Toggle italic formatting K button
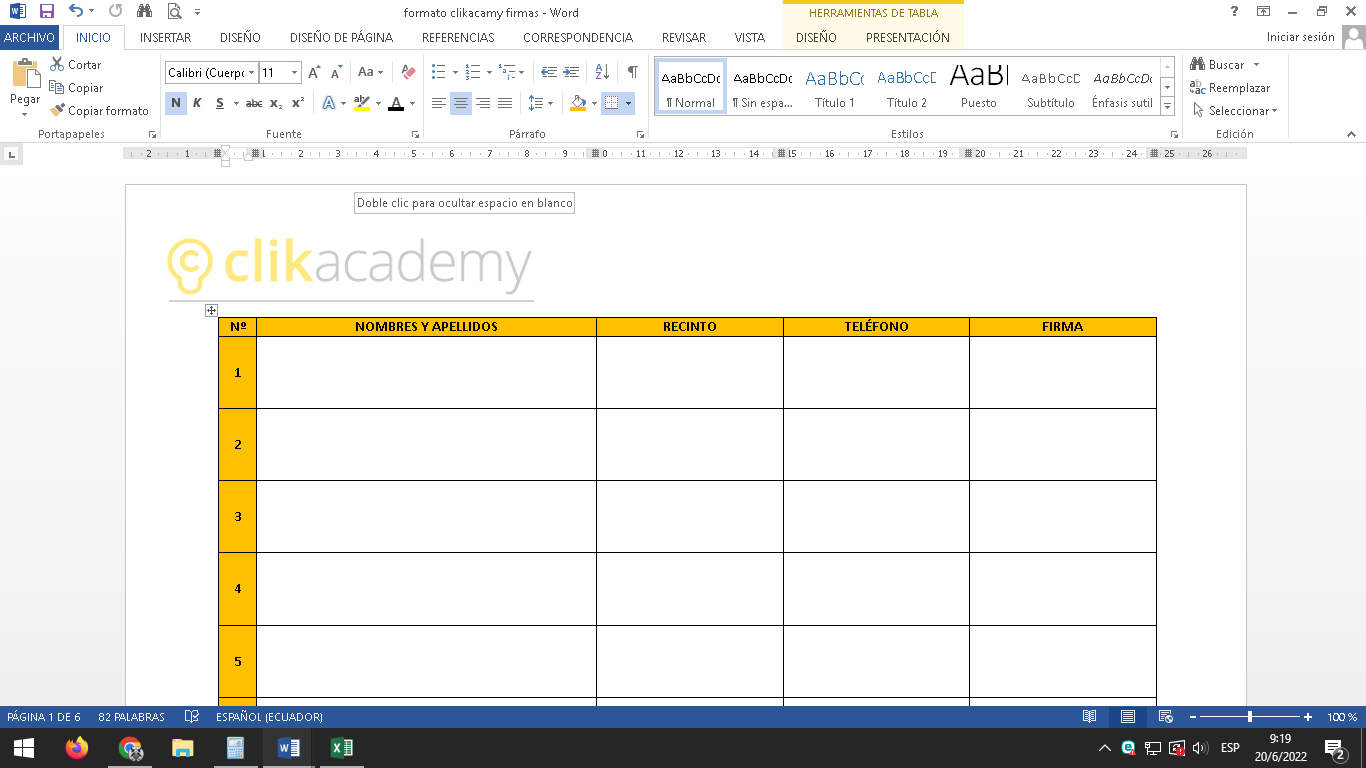Screen dimensions: 1366x768 coord(197,103)
